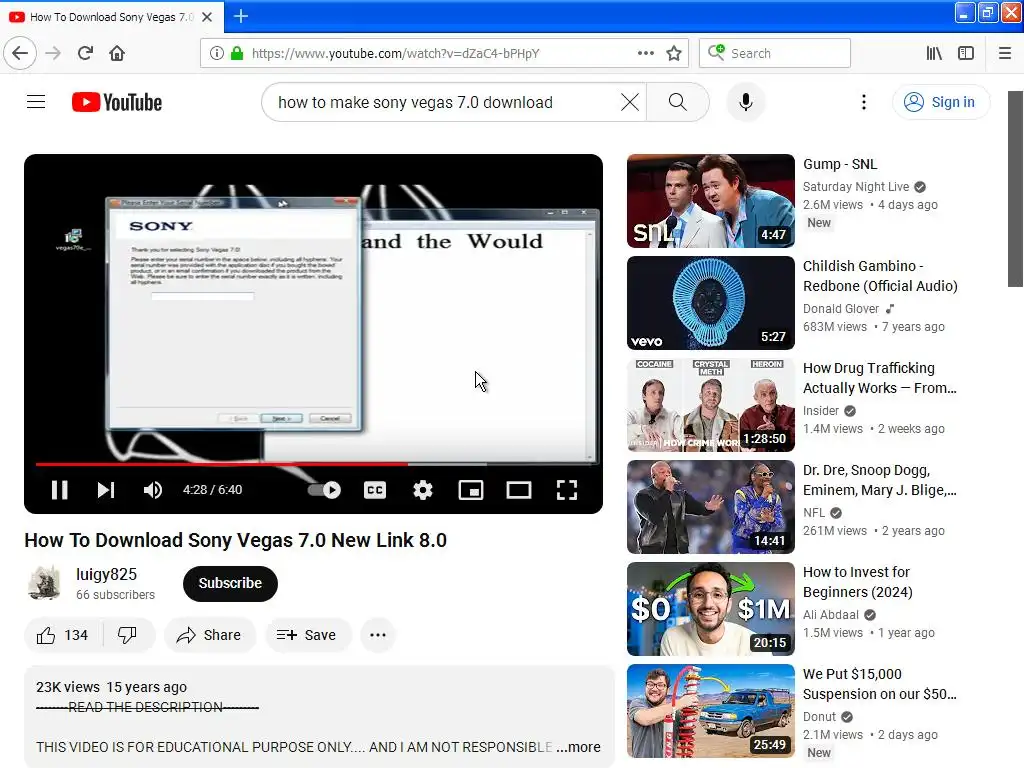Open Gump - SNL video thumbnail
The image size is (1024, 768).
[x=711, y=201]
